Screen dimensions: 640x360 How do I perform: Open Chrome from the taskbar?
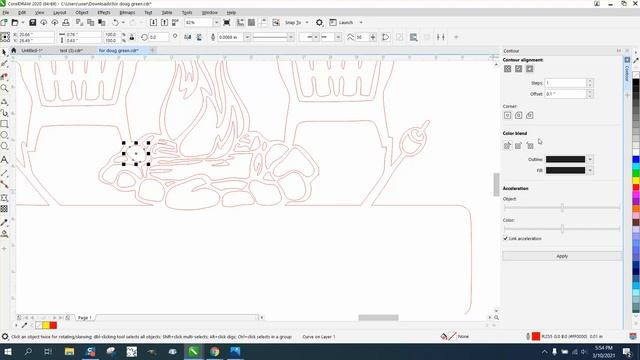click(215, 351)
